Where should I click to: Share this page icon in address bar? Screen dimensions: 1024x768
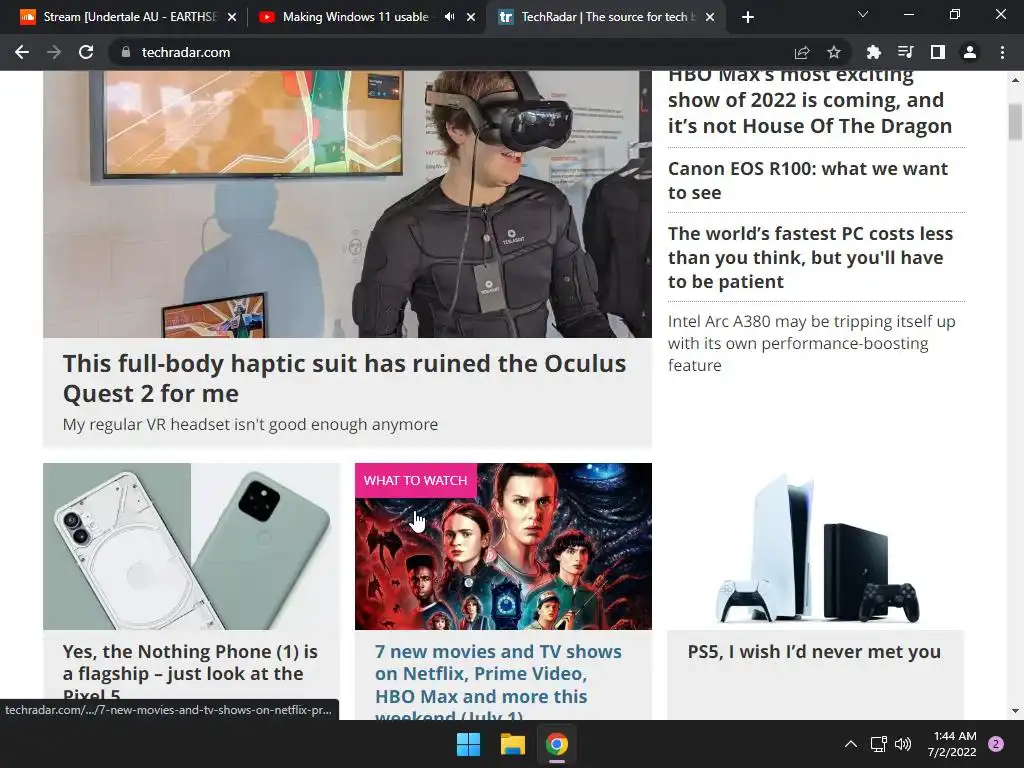pos(802,52)
